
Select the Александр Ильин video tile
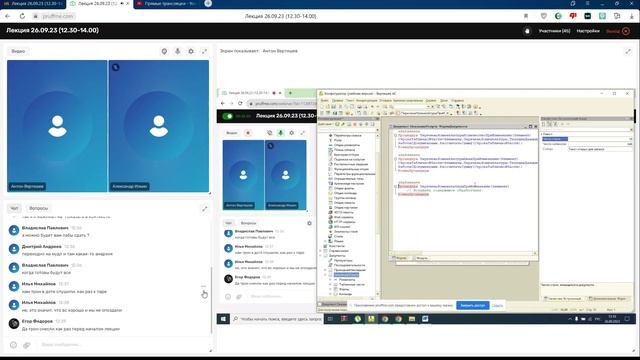159,126
